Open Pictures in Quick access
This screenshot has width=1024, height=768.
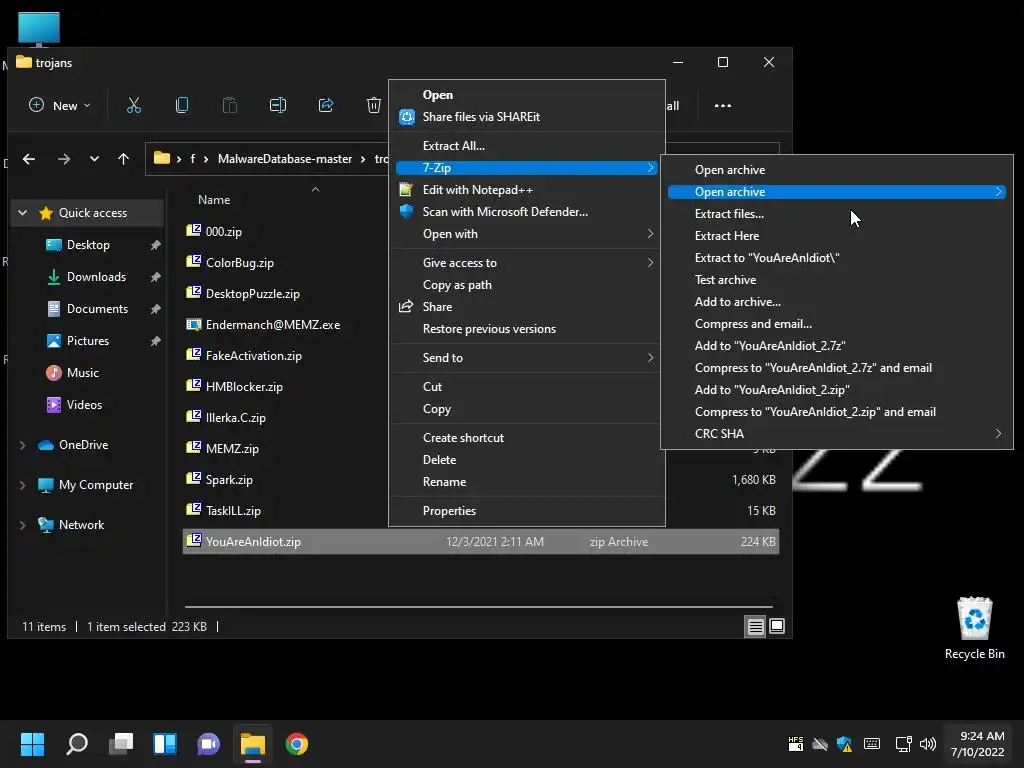click(x=88, y=341)
